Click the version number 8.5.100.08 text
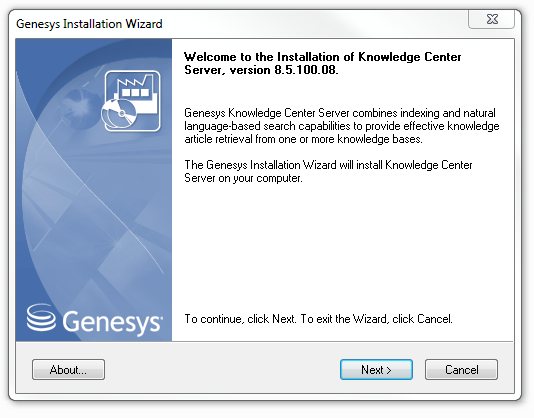 click(306, 70)
